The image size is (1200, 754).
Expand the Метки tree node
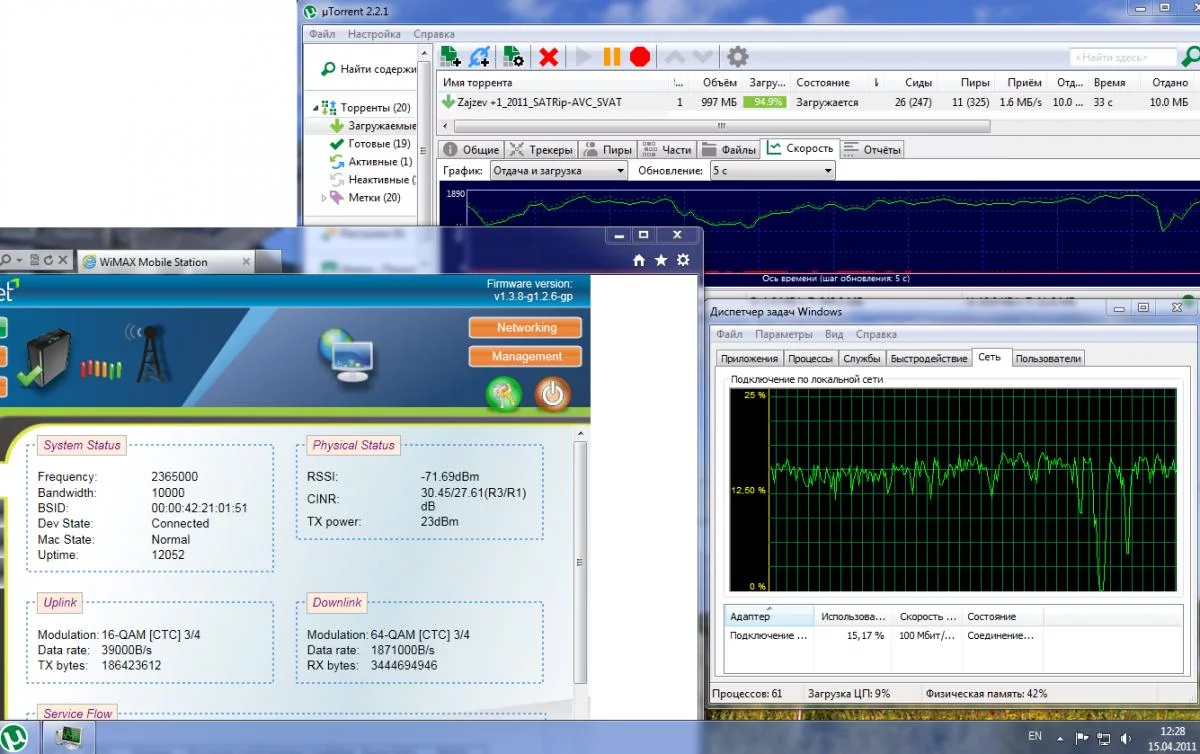click(x=324, y=198)
